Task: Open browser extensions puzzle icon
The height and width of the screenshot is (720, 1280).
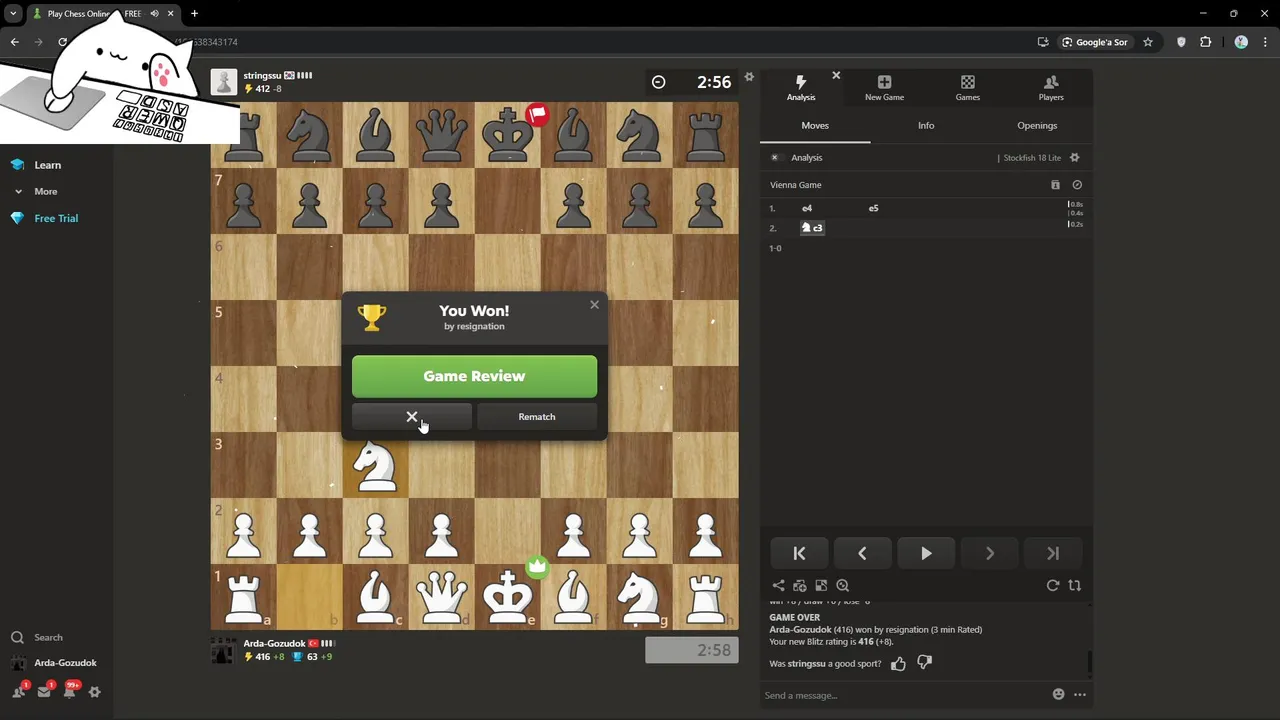Action: (1205, 42)
